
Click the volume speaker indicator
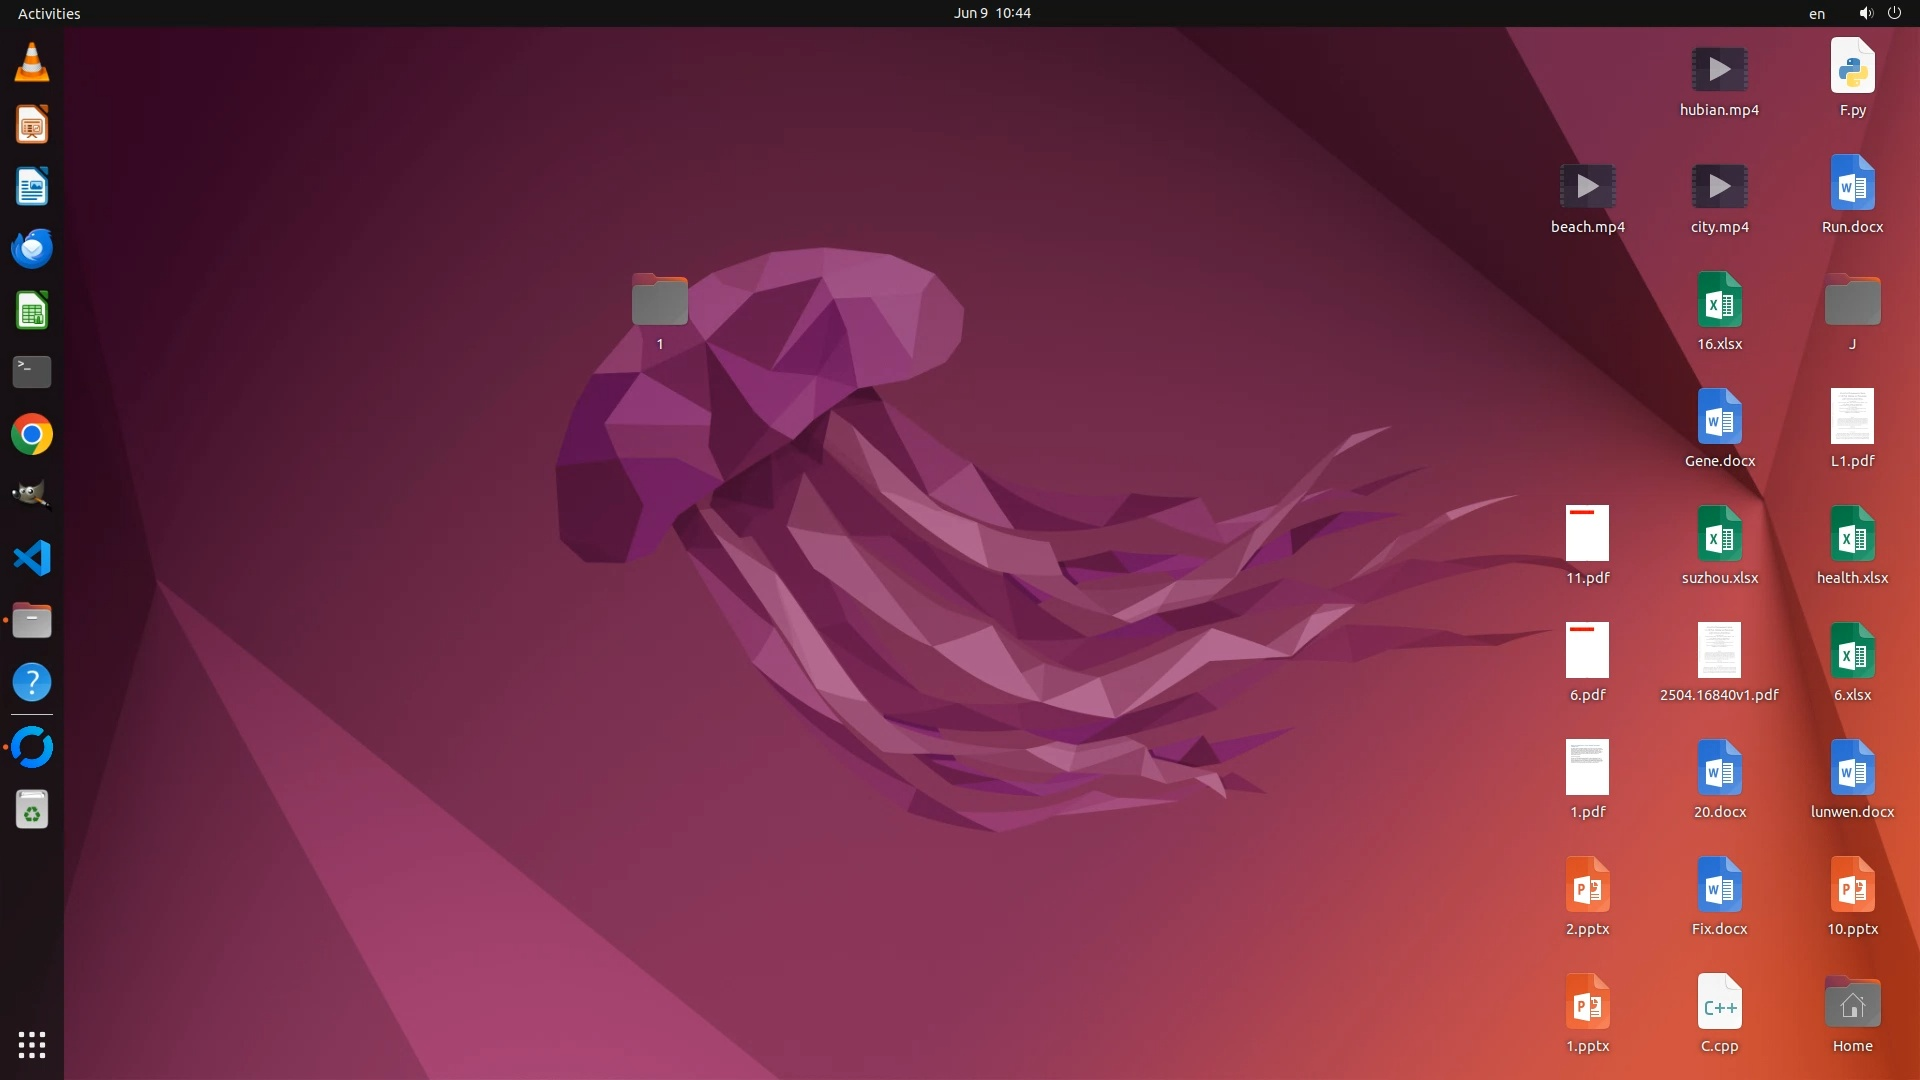pyautogui.click(x=1865, y=13)
